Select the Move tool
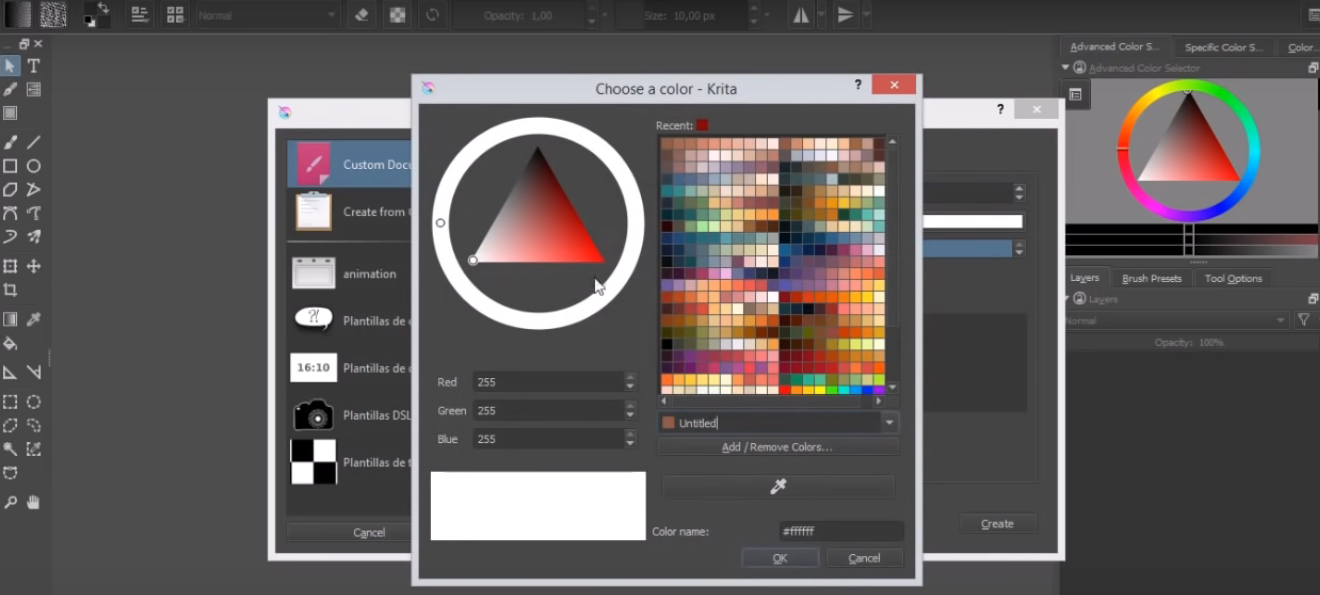The height and width of the screenshot is (595, 1320). 33,266
